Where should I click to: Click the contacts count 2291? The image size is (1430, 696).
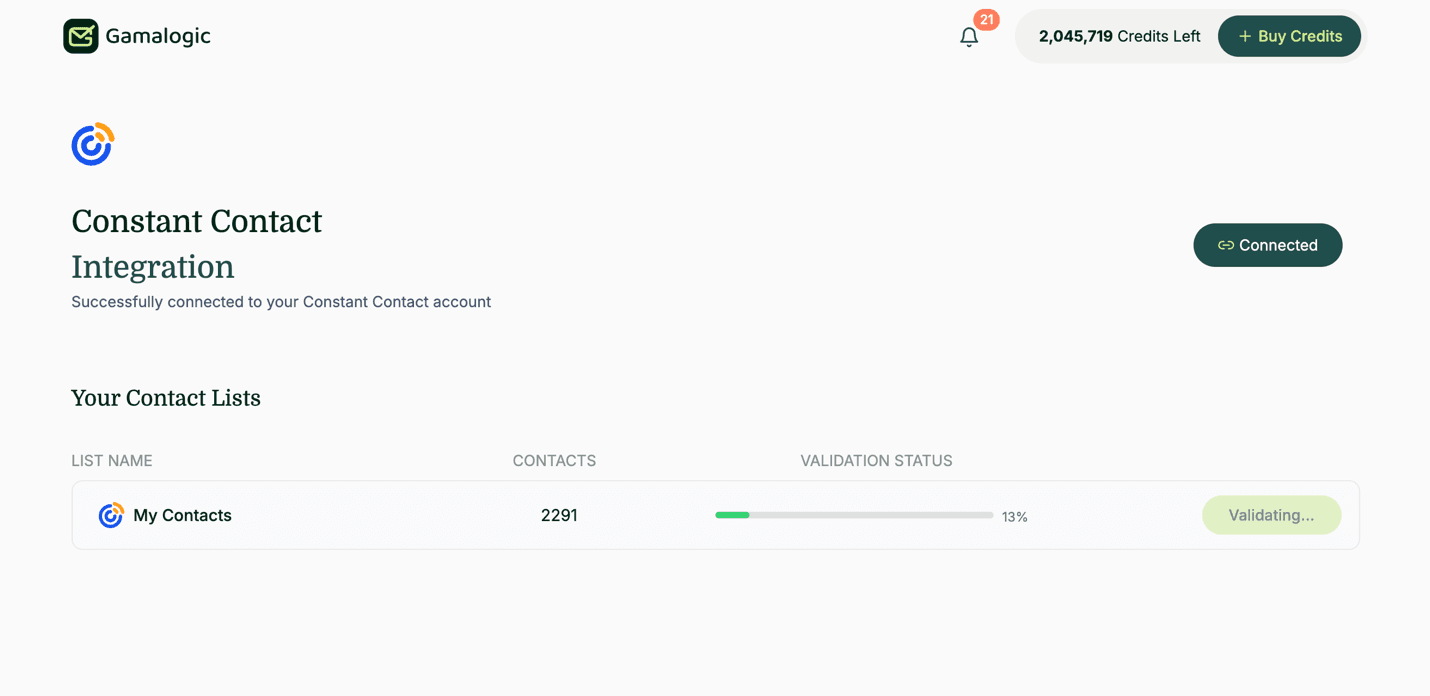click(x=558, y=515)
